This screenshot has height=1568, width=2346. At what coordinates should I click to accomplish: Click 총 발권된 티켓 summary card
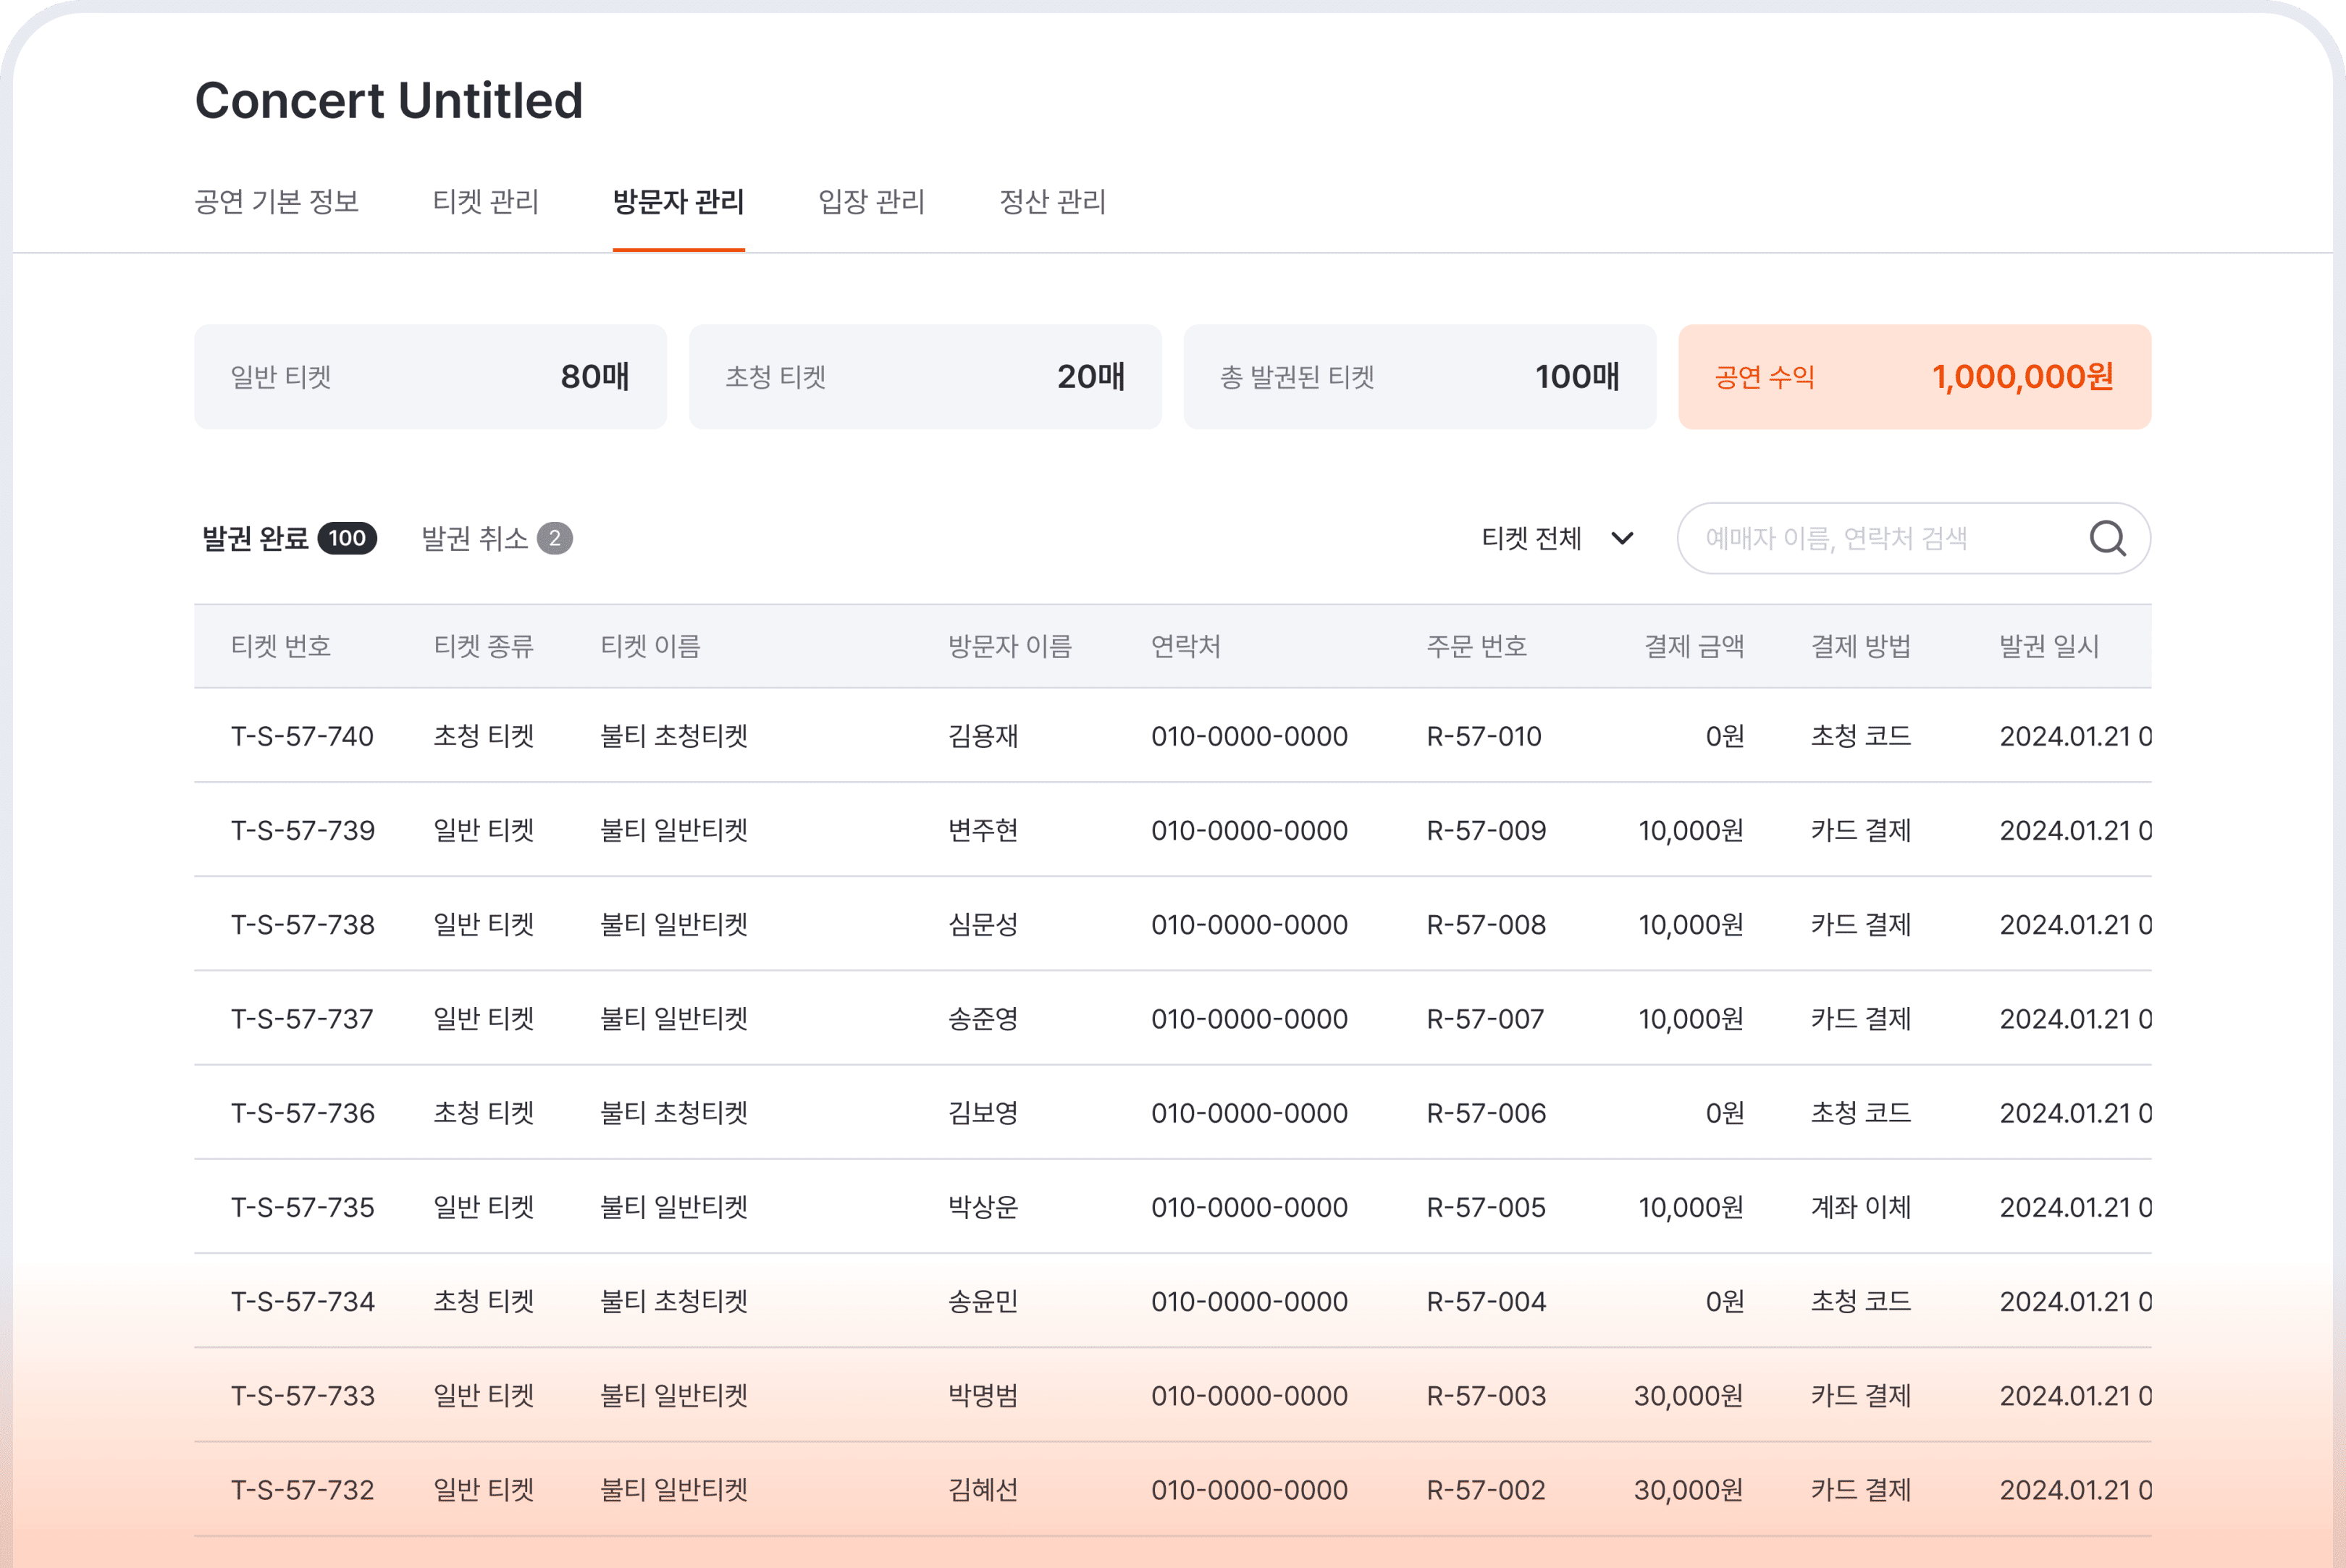[1419, 376]
